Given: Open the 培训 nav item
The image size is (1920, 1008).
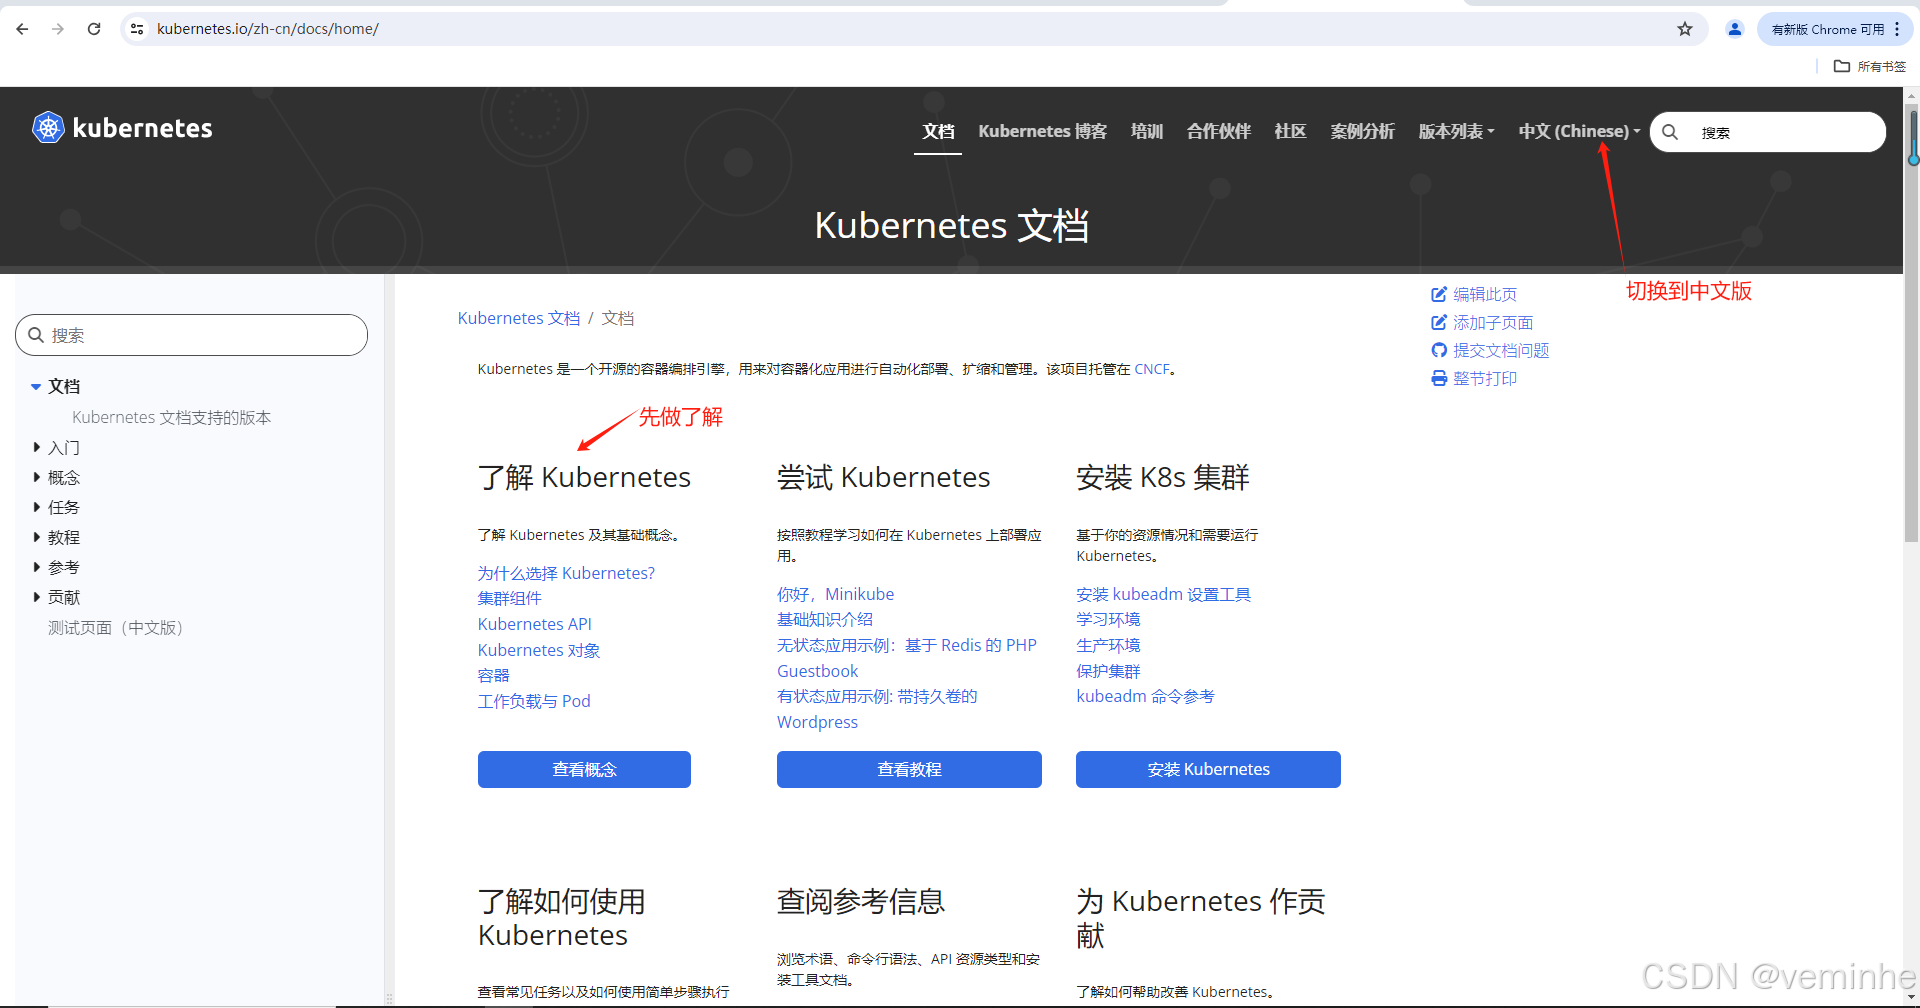Looking at the screenshot, I should (x=1146, y=131).
